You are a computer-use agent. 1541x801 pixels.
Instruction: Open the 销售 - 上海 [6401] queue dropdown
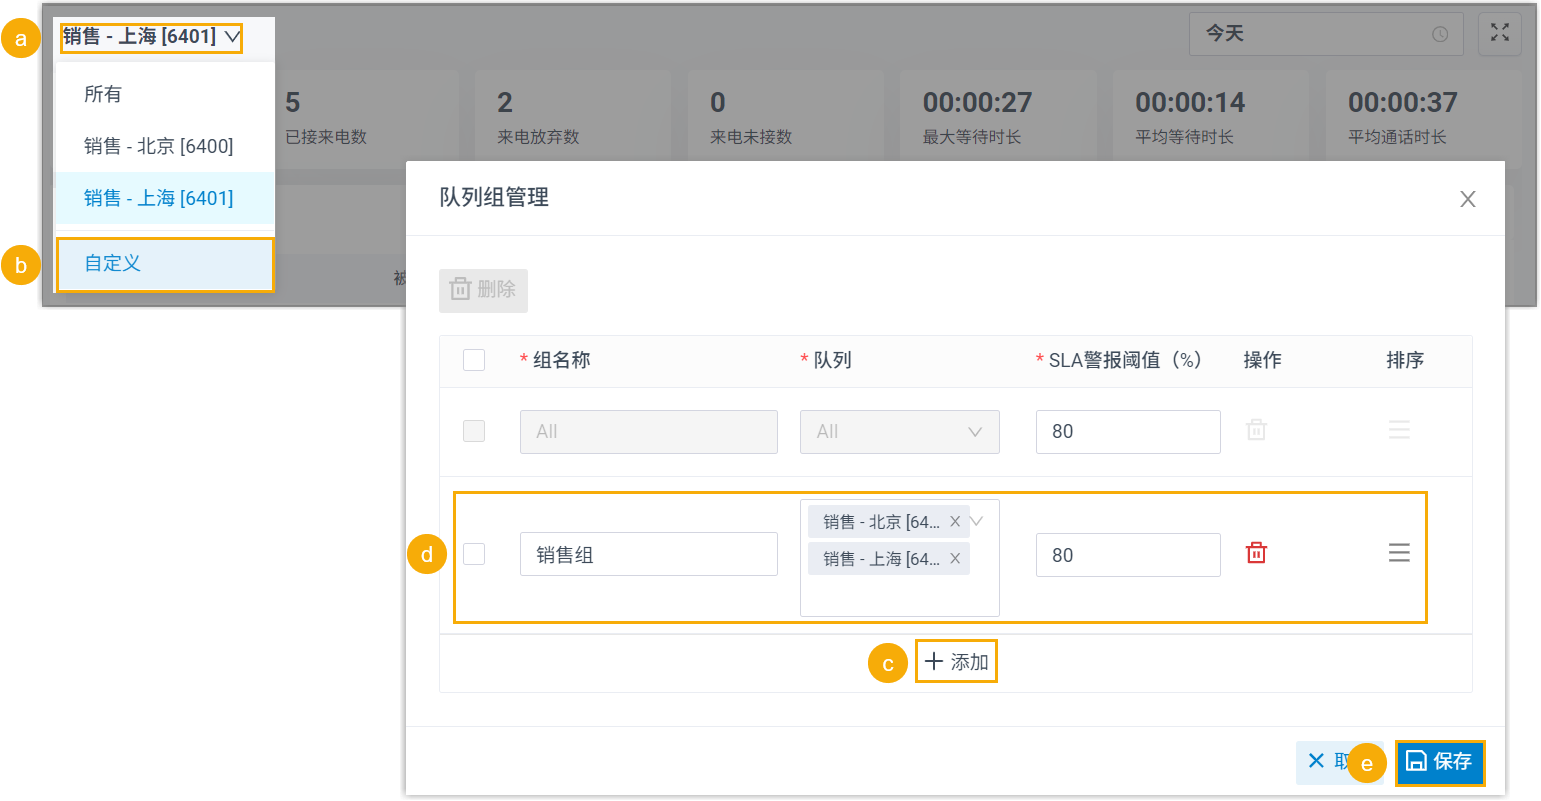[x=151, y=38]
